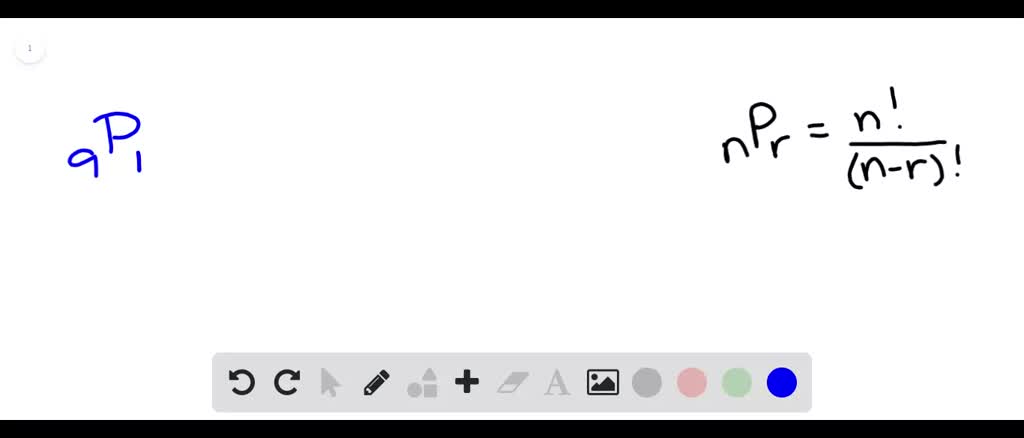The image size is (1024, 438).
Task: Click the blue handwritten 9P1 expression
Action: tap(105, 145)
